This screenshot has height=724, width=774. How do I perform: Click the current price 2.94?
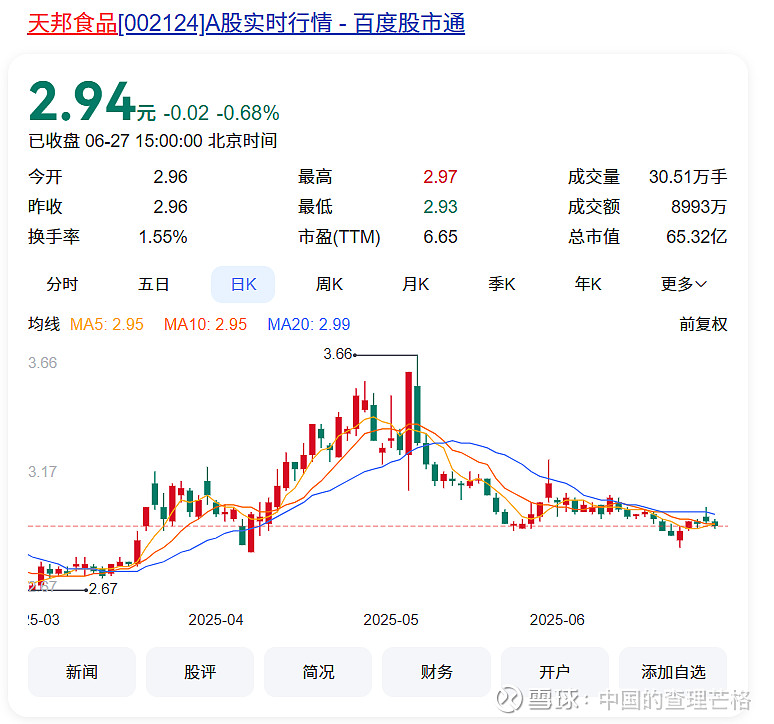82,103
